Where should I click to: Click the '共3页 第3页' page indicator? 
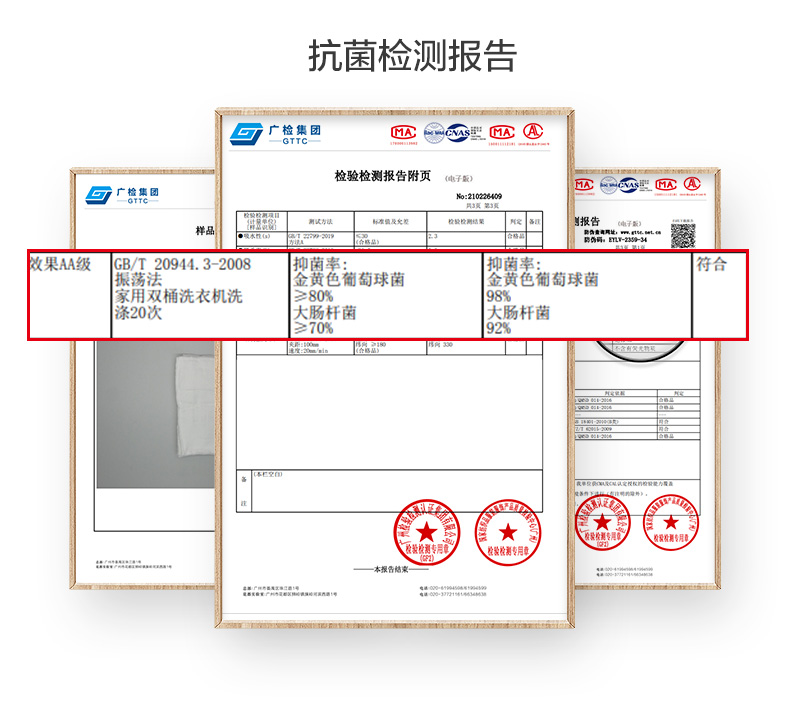tap(482, 206)
